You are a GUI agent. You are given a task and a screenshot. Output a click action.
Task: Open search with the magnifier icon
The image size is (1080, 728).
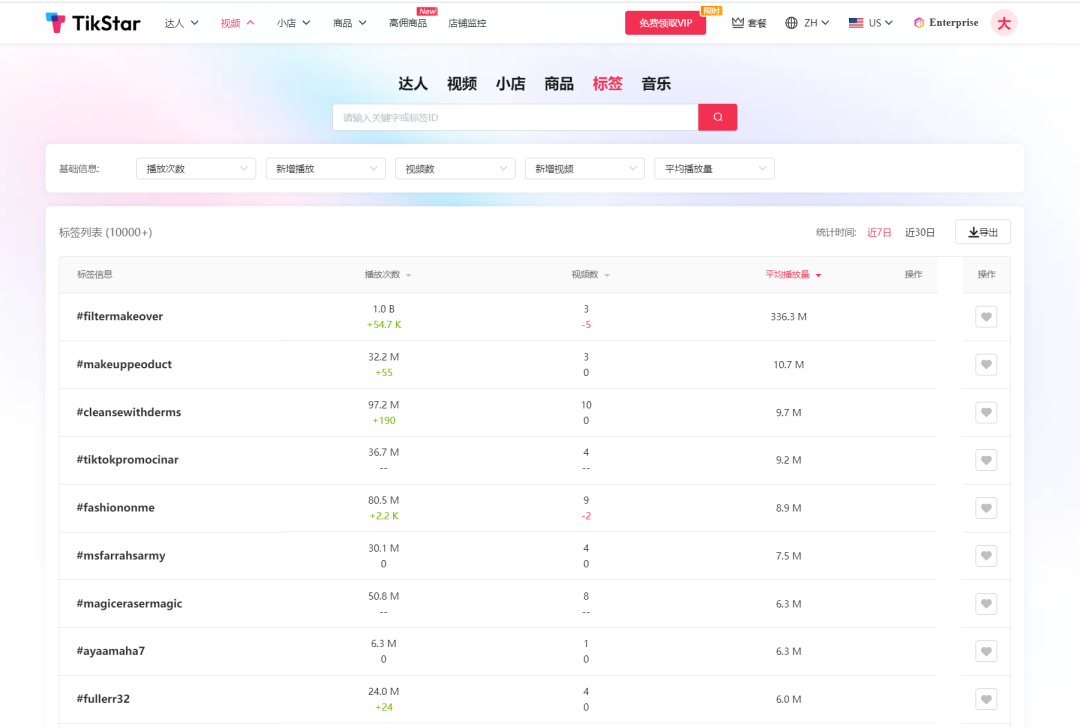[x=717, y=117]
